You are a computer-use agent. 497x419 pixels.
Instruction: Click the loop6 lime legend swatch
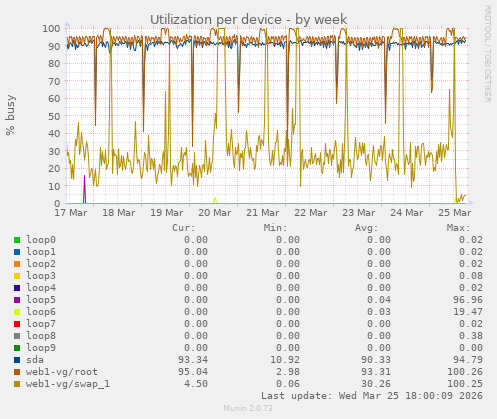[x=17, y=312]
